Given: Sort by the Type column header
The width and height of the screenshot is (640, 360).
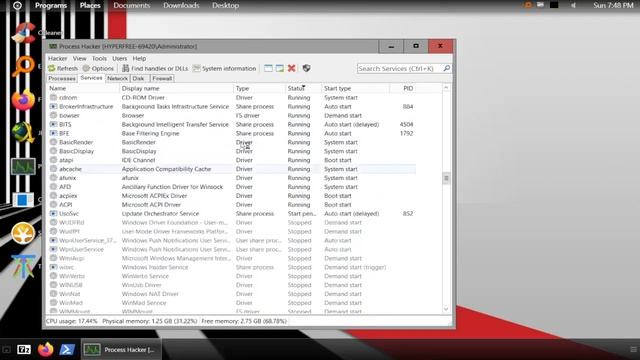Looking at the screenshot, I should point(259,88).
